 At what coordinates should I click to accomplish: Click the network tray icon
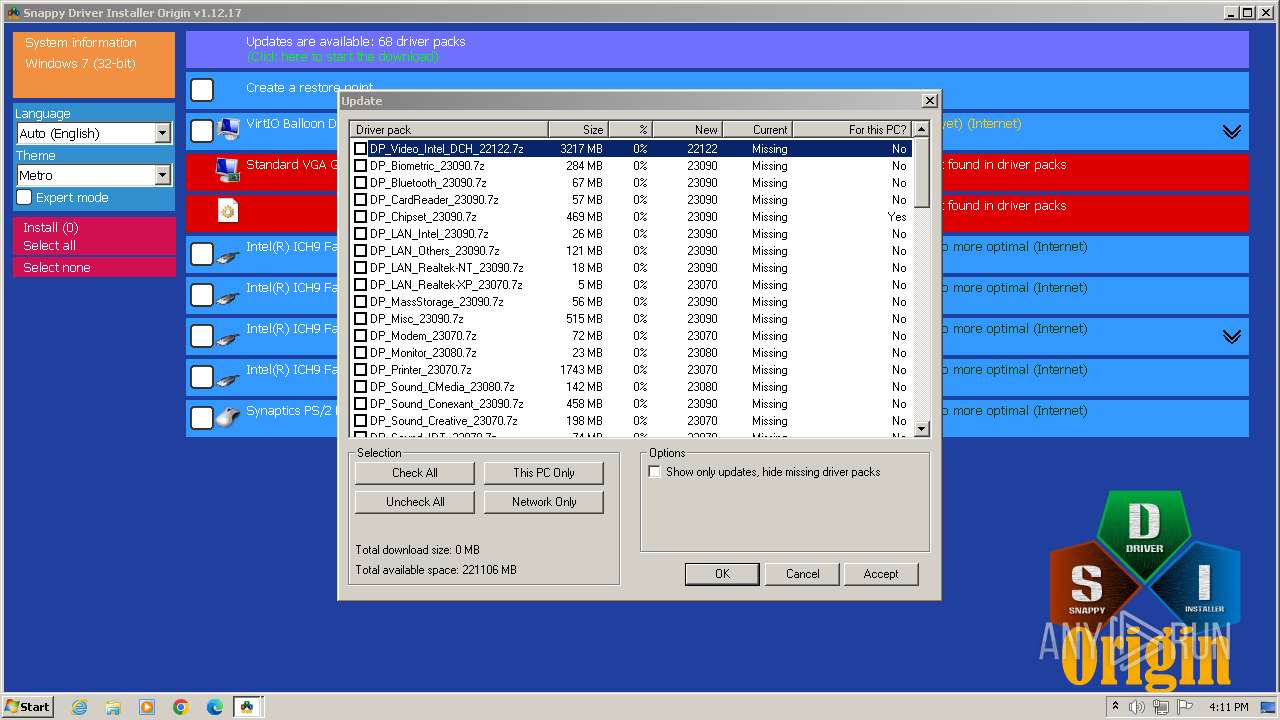[x=1161, y=708]
